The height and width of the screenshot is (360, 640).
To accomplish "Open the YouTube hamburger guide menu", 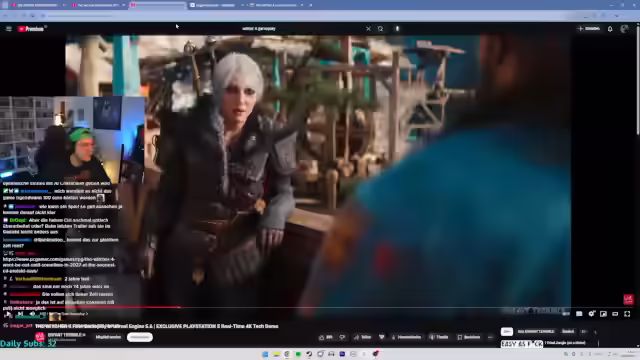I will pyautogui.click(x=9, y=29).
